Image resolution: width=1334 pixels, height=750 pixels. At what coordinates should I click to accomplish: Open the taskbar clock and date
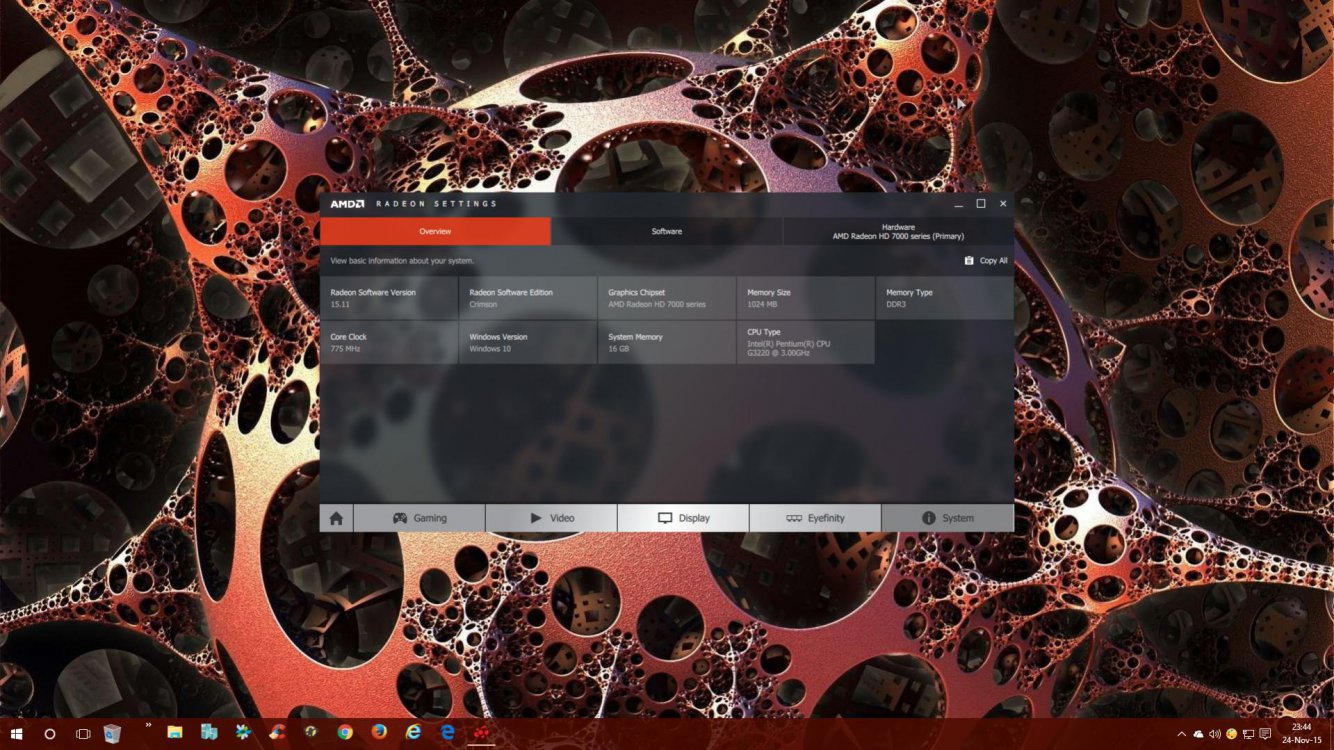[1302, 734]
